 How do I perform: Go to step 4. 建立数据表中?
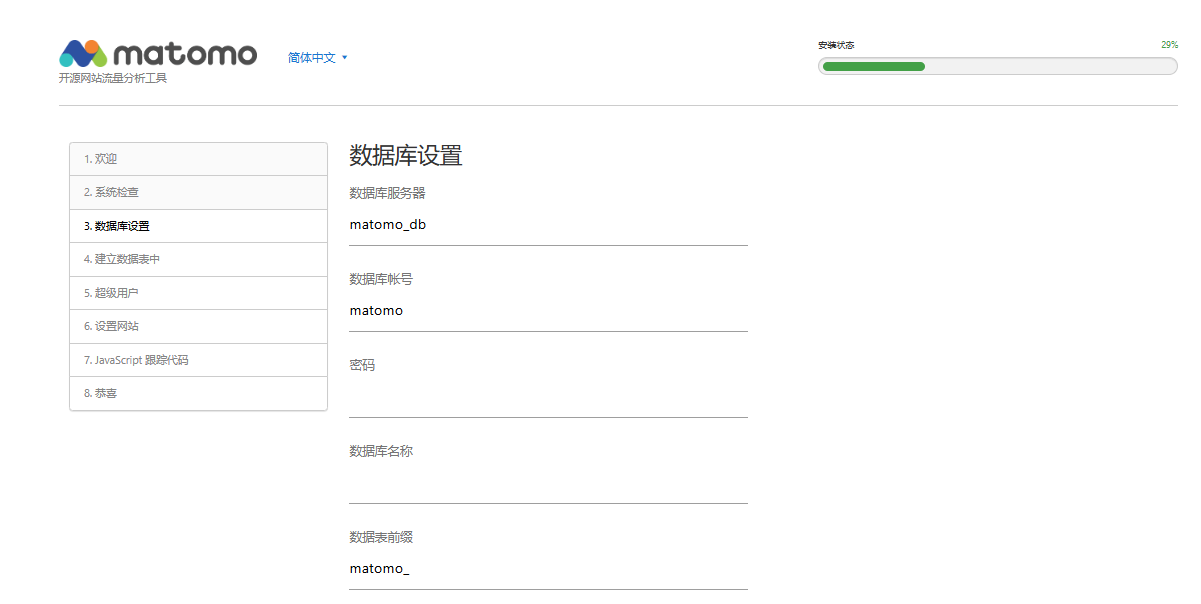[198, 259]
